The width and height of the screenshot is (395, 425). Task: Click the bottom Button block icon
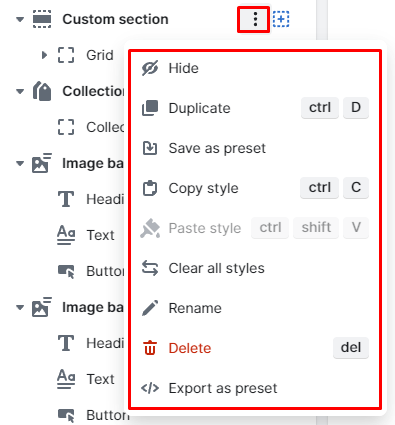(x=66, y=415)
